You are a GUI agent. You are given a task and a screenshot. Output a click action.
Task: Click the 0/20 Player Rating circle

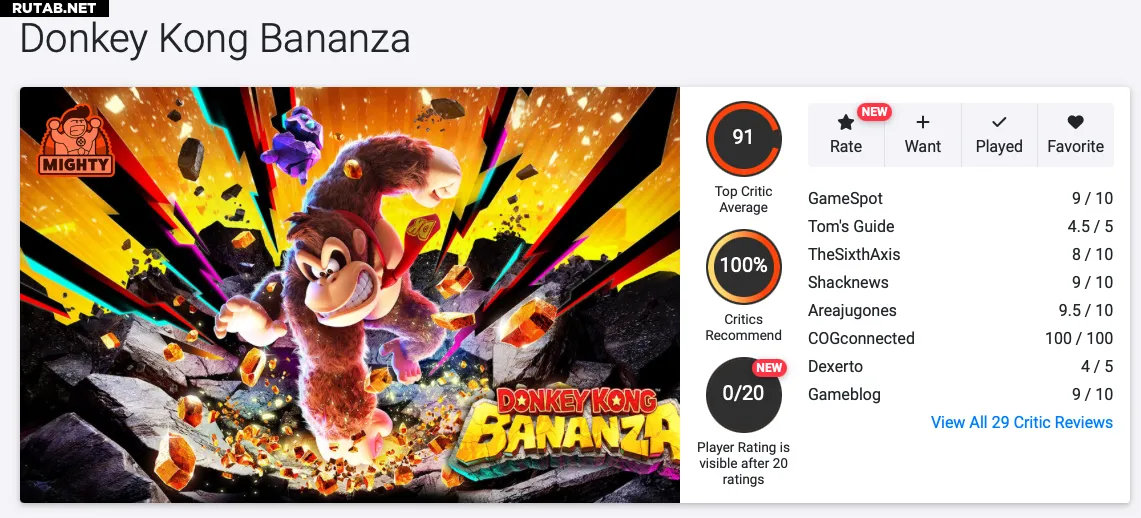[x=743, y=394]
